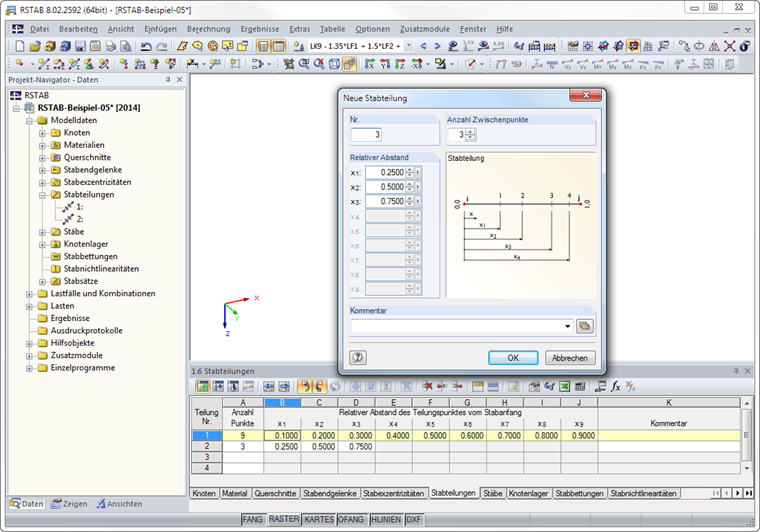Screen dimensions: 760x532
Task: Select the view in Z direction icon
Action: [x=400, y=64]
